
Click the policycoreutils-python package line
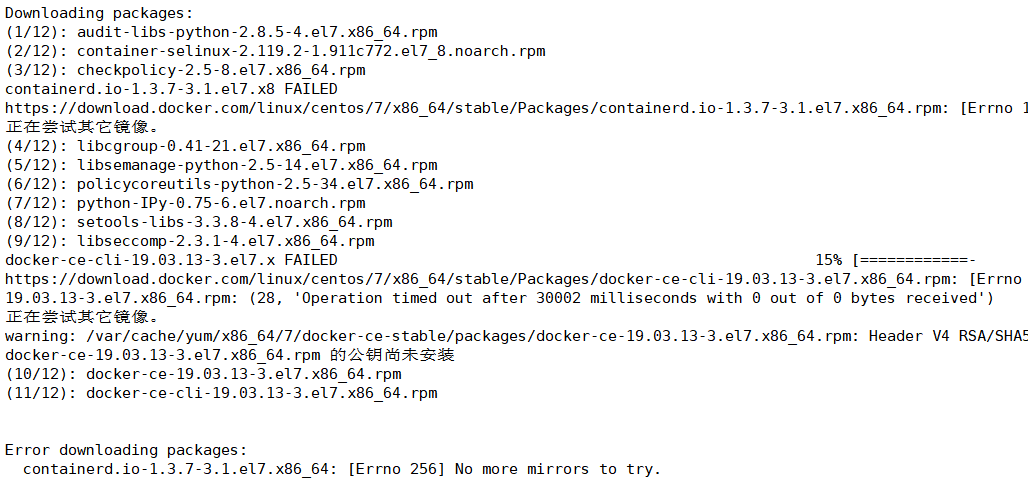point(239,184)
